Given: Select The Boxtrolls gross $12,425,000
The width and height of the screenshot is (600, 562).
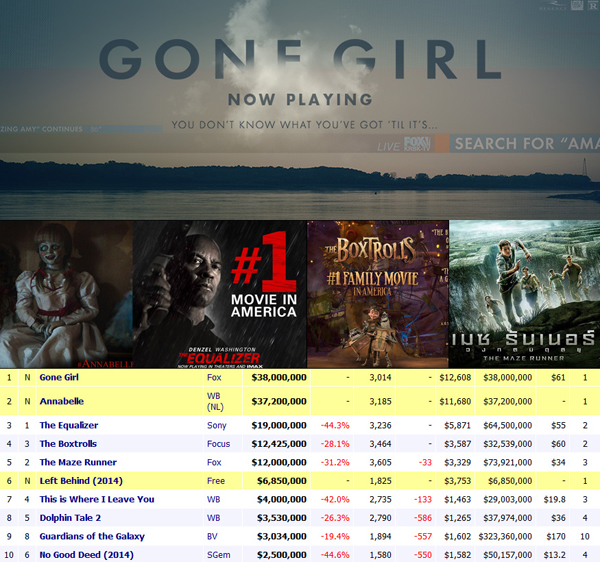Looking at the screenshot, I should [279, 444].
